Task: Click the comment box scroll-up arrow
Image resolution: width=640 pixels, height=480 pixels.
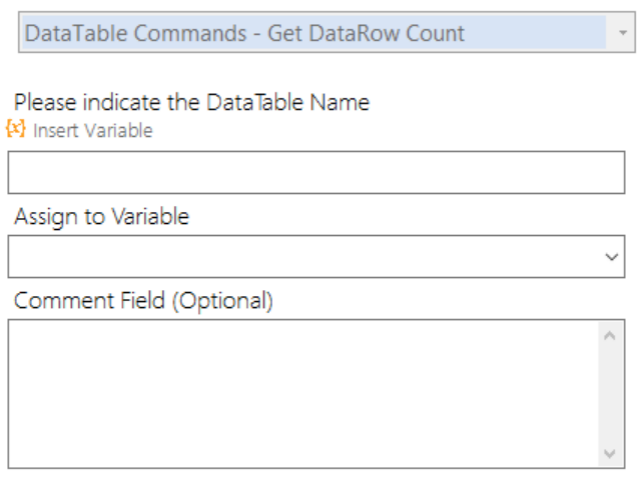Action: tap(610, 336)
